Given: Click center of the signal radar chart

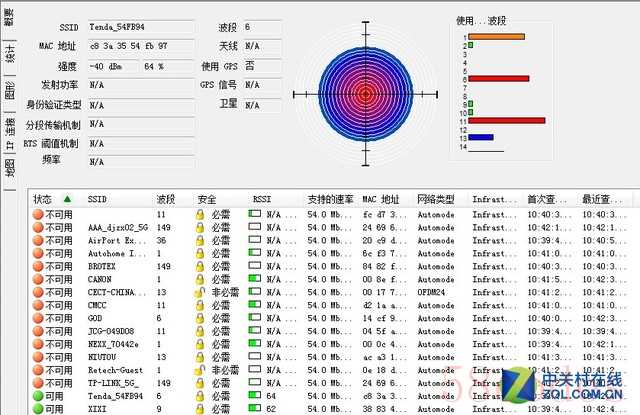Looking at the screenshot, I should (365, 95).
